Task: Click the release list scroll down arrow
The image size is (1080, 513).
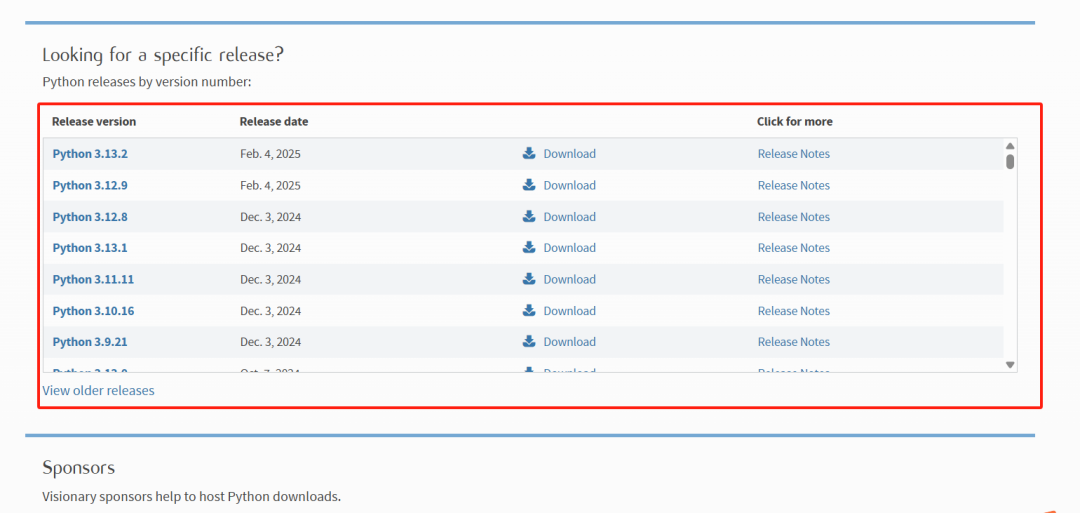Action: click(1010, 365)
